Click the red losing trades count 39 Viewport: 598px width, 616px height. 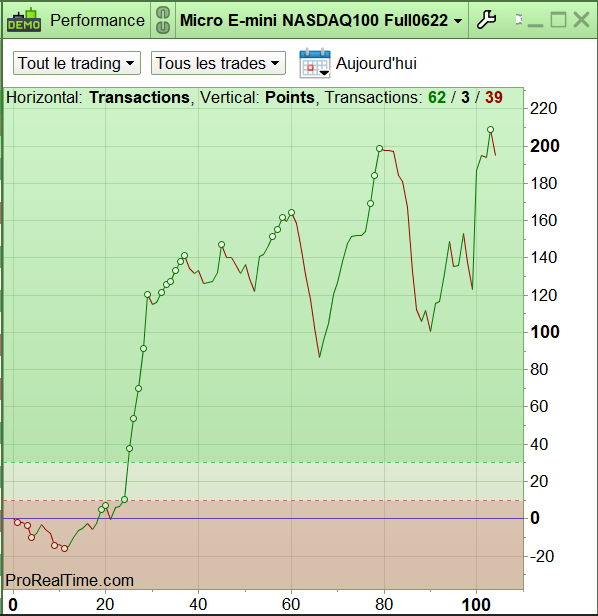pyautogui.click(x=493, y=97)
